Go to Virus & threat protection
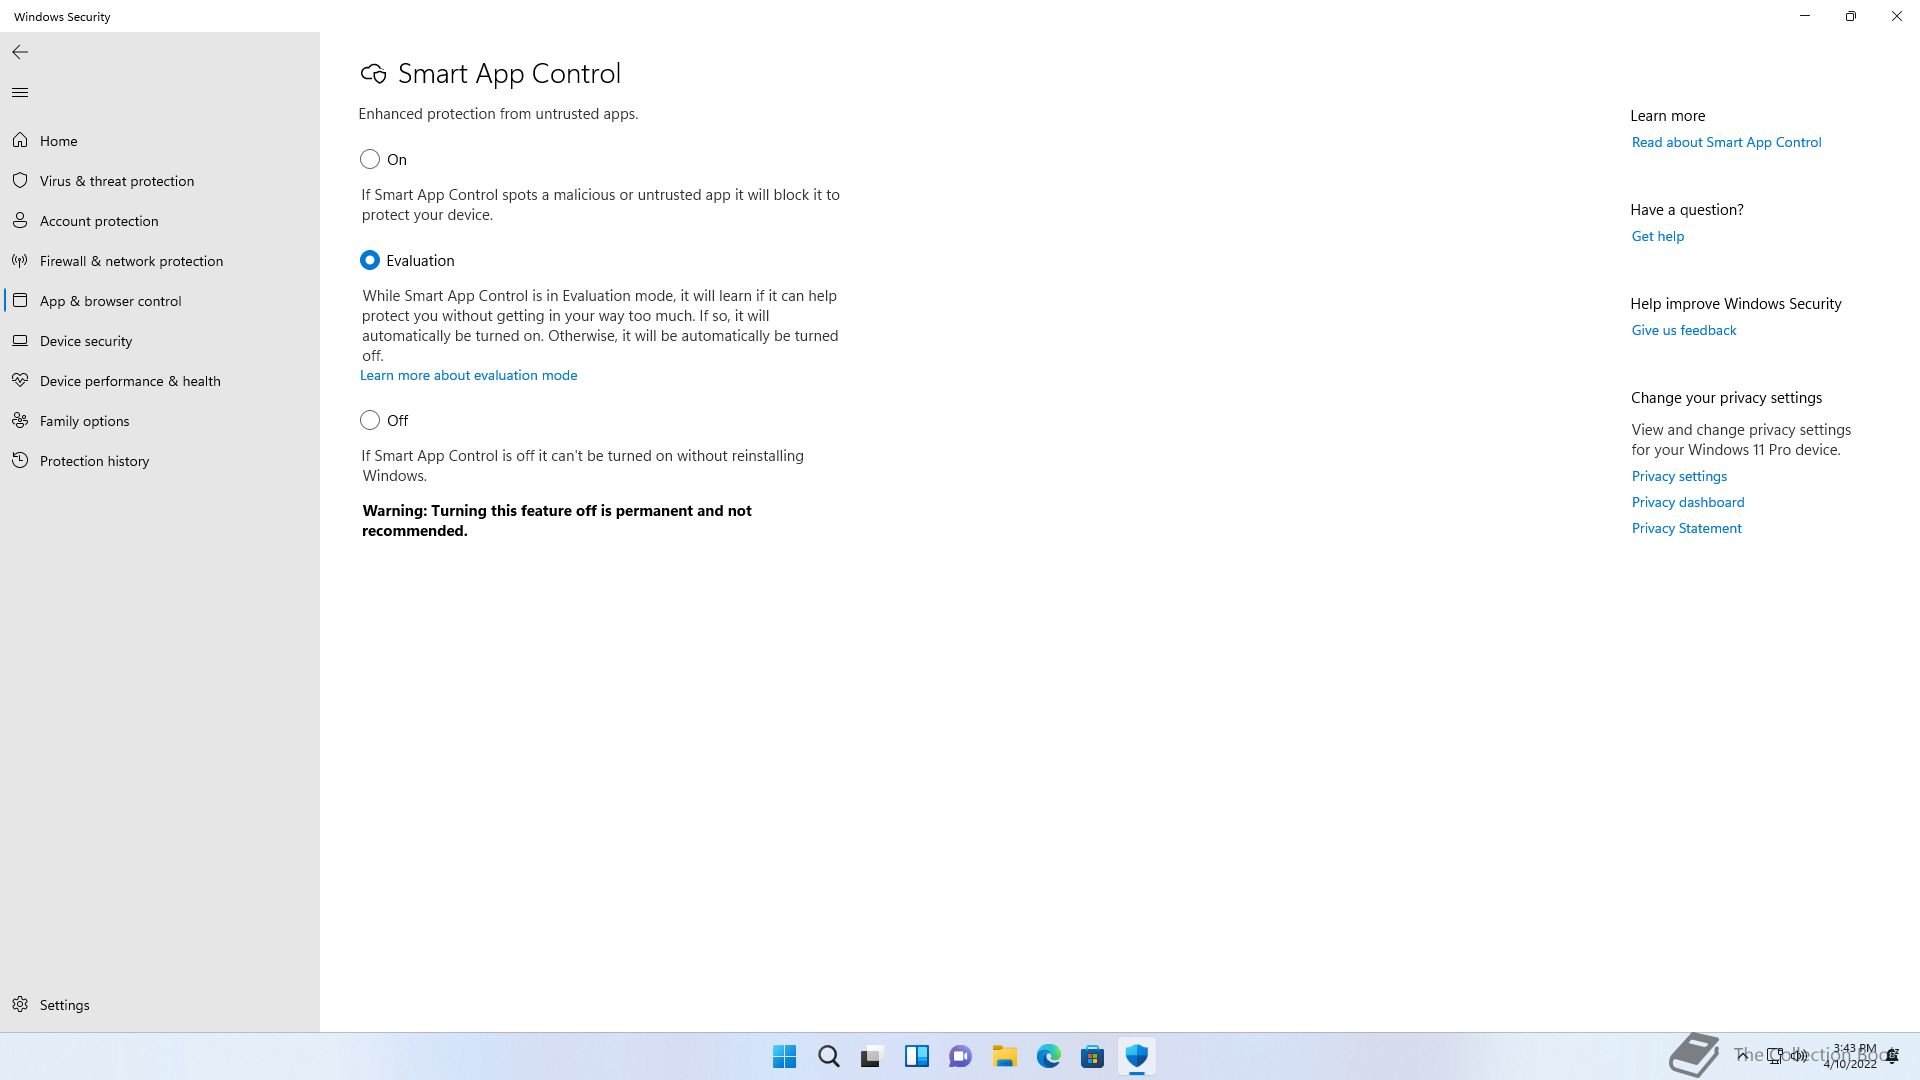Image resolution: width=1920 pixels, height=1080 pixels. point(160,181)
